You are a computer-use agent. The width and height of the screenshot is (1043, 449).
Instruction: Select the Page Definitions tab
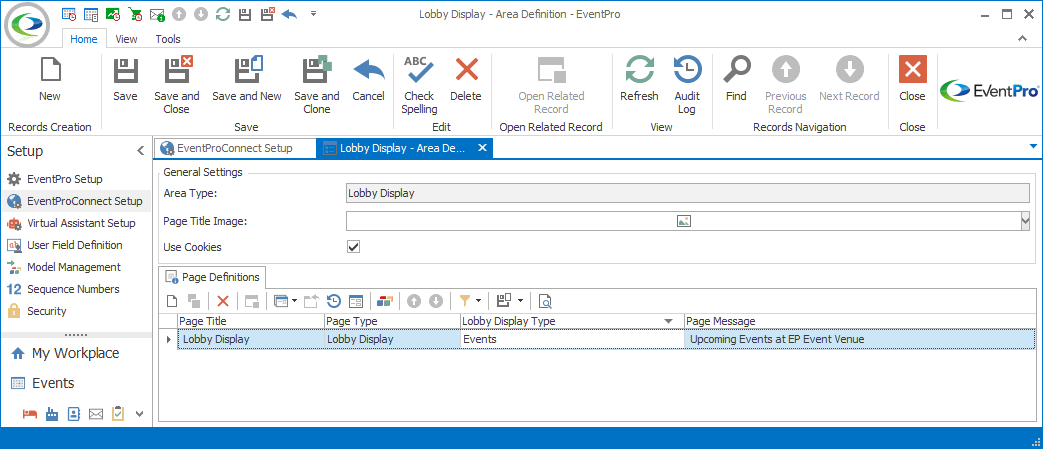pyautogui.click(x=213, y=277)
